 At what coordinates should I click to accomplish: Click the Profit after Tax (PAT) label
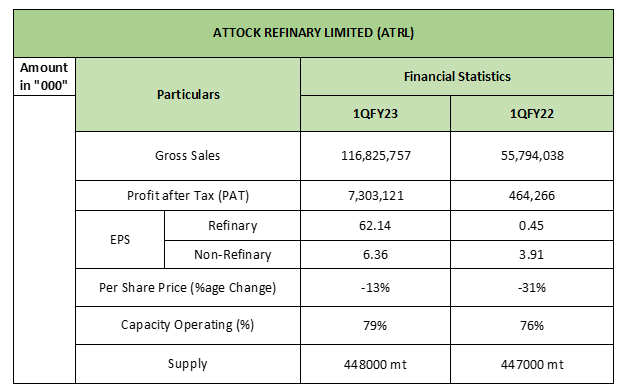[x=188, y=196]
